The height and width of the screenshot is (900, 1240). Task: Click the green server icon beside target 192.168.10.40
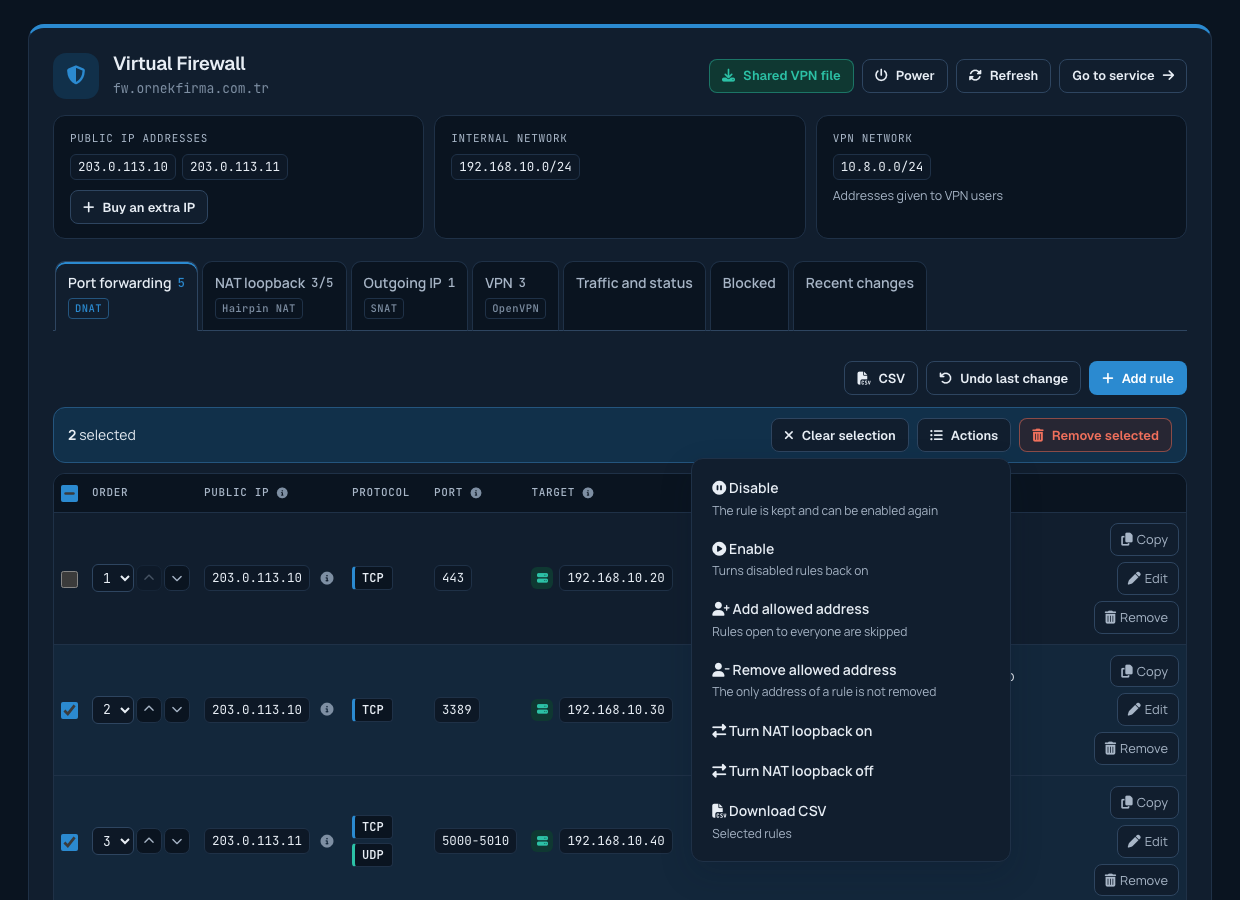pyautogui.click(x=542, y=841)
